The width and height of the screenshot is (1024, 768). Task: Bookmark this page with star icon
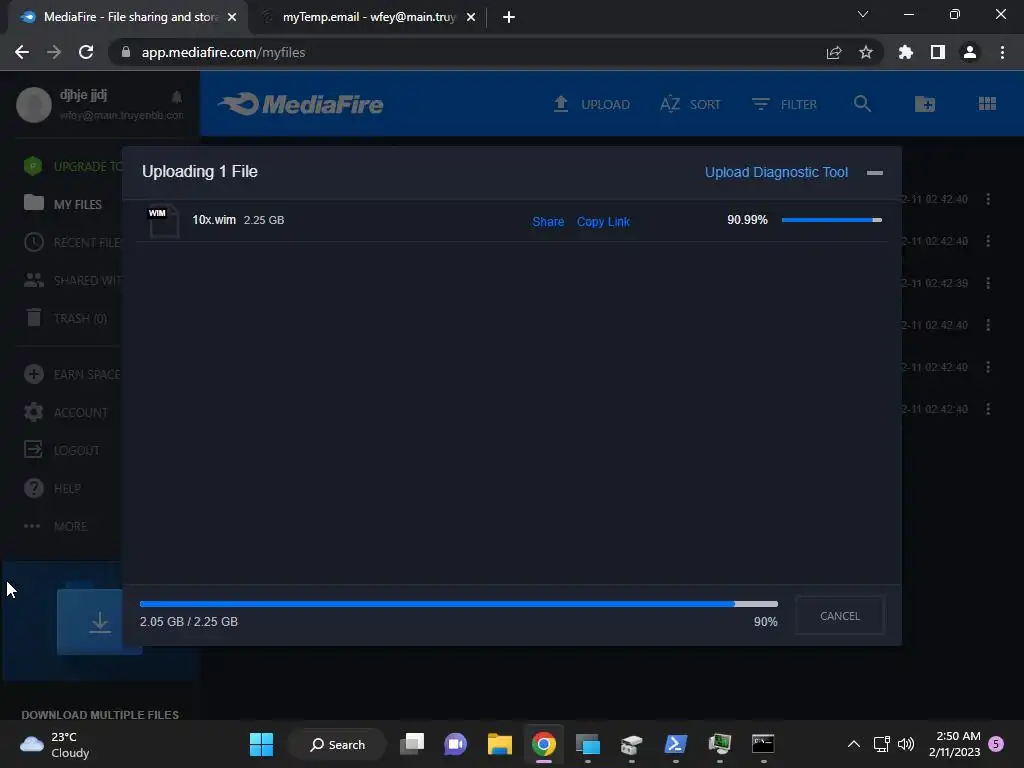(865, 52)
